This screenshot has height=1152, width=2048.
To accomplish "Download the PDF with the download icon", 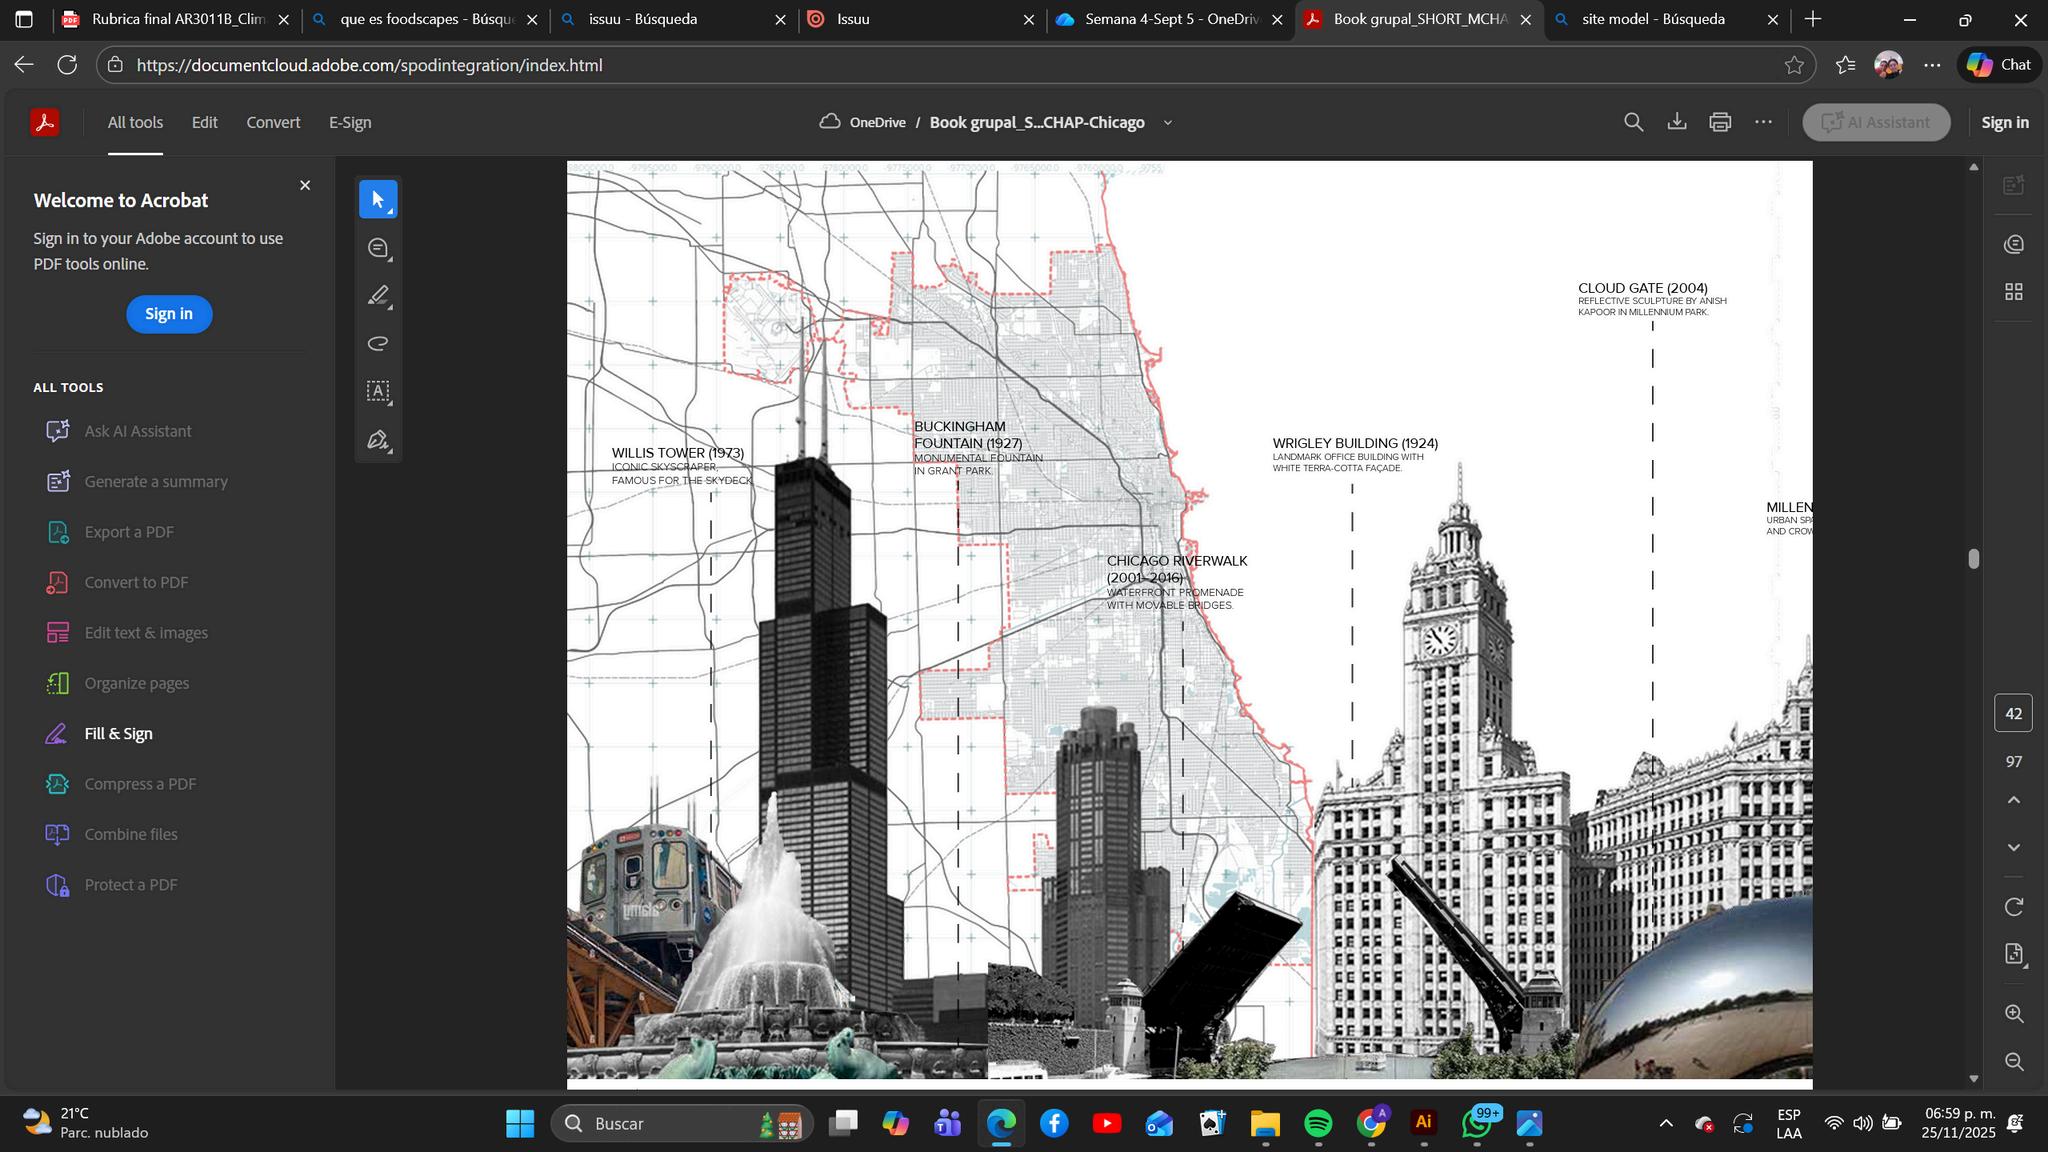I will pos(1677,122).
